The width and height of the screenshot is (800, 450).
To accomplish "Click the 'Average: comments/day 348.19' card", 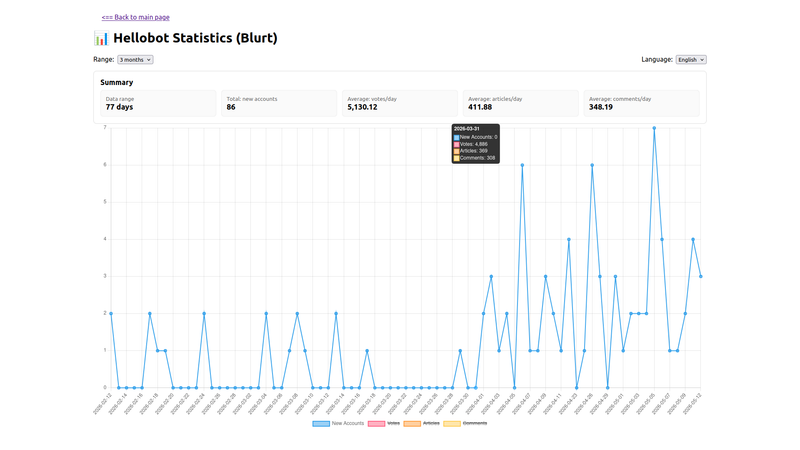I will [x=641, y=104].
